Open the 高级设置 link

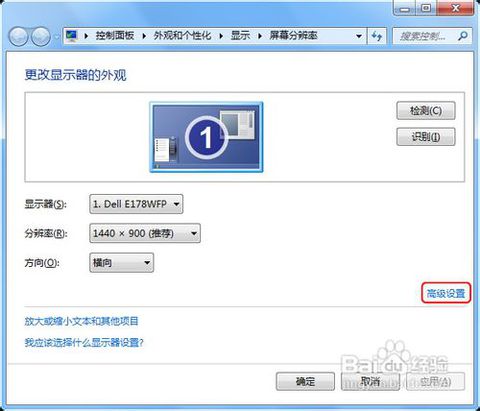(x=446, y=293)
